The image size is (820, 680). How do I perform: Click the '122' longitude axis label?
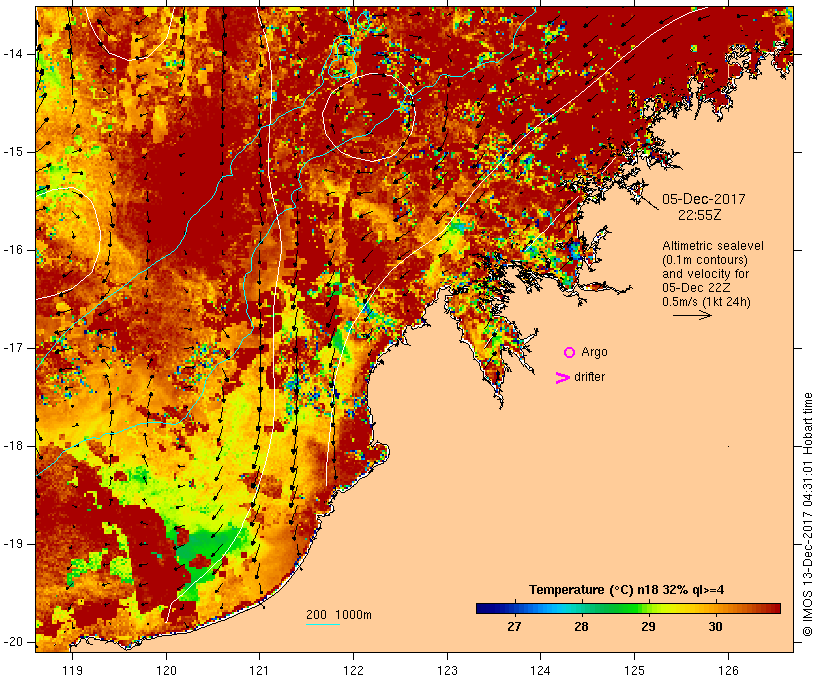(x=354, y=671)
